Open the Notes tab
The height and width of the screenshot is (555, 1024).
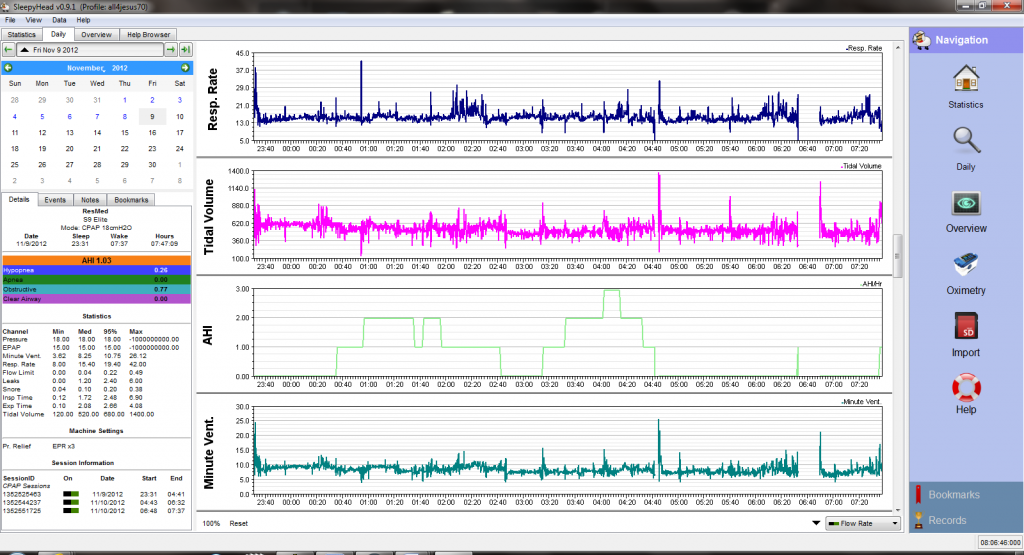point(90,200)
